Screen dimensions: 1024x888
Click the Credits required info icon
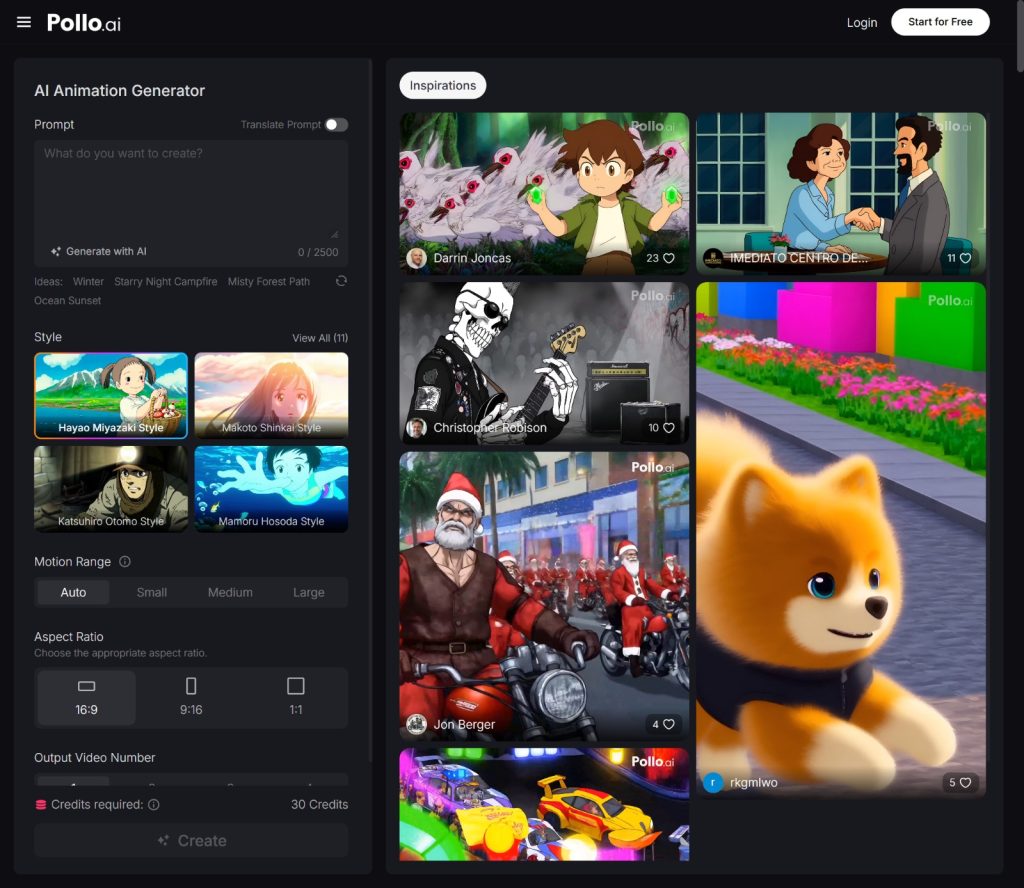(154, 805)
